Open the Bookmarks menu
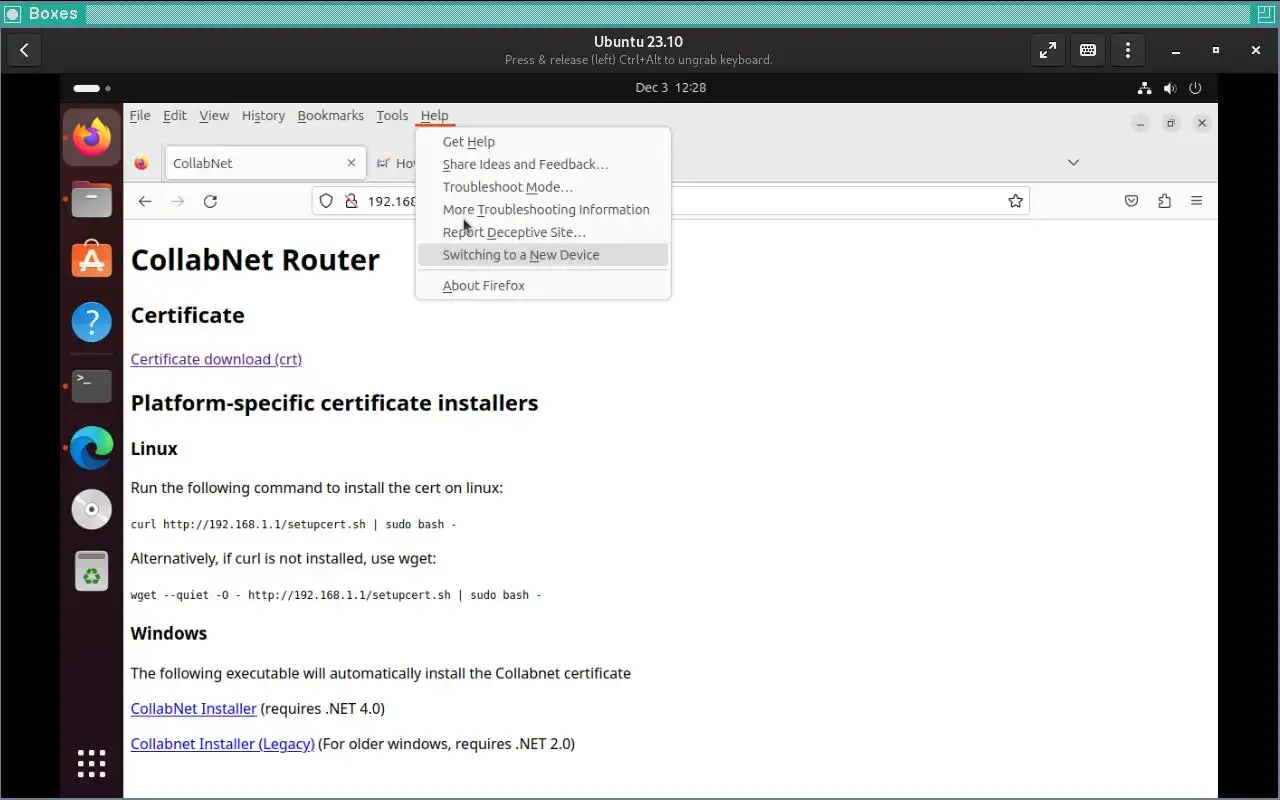Viewport: 1280px width, 800px height. [330, 115]
